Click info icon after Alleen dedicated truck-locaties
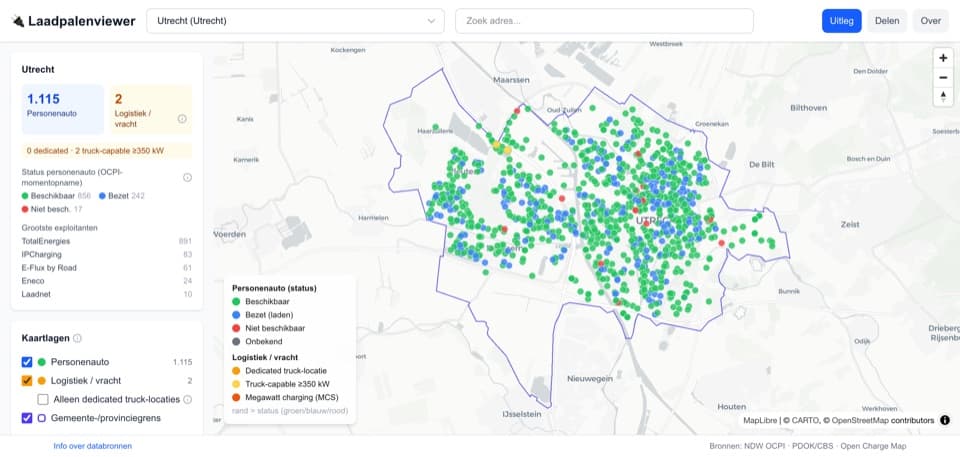This screenshot has height=457, width=960. [187, 399]
